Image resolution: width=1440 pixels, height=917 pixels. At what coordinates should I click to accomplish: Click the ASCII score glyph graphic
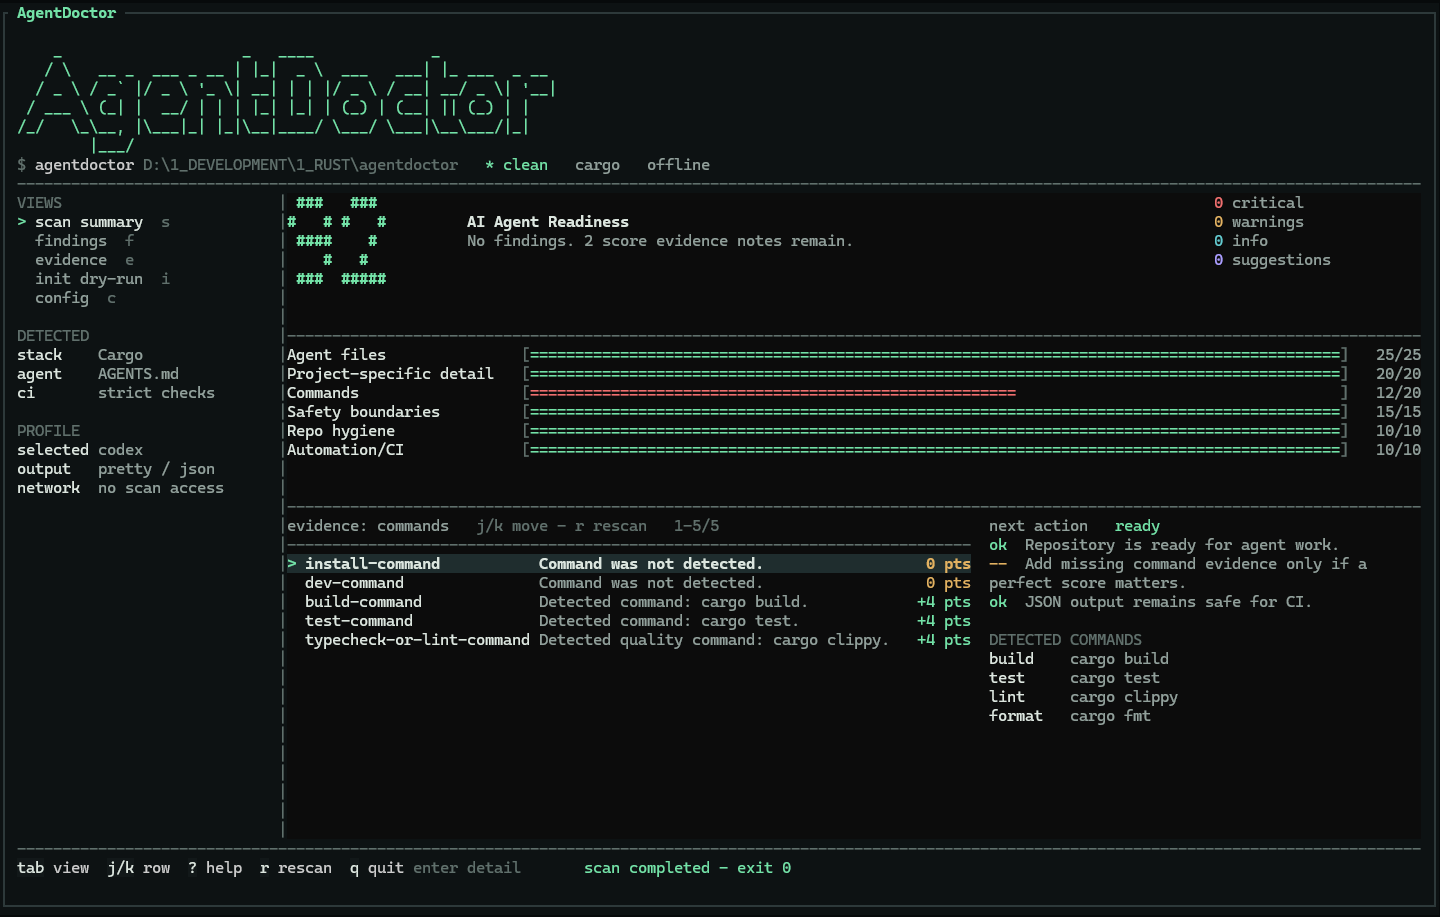[337, 241]
